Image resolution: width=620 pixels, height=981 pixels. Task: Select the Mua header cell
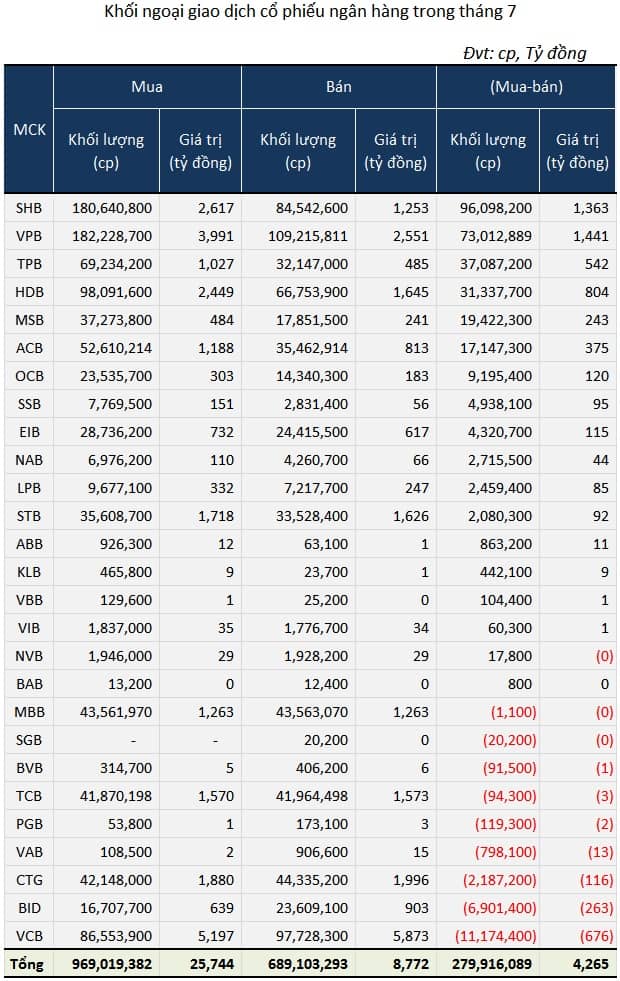pos(147,87)
